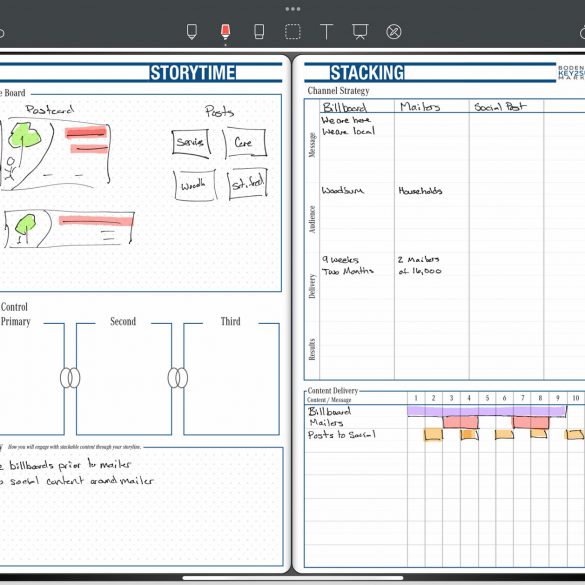Open the presentation board tool
585x585 pixels.
[x=360, y=32]
